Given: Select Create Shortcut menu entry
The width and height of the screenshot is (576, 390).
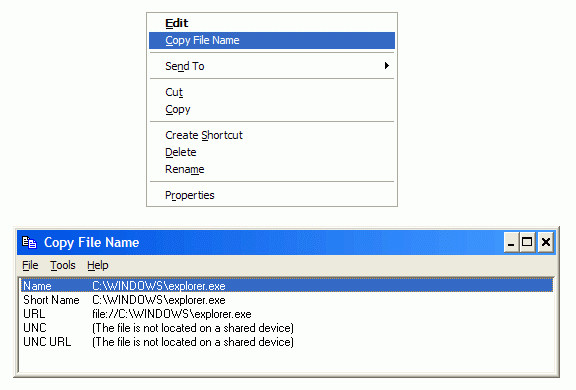Looking at the screenshot, I should 272,135.
